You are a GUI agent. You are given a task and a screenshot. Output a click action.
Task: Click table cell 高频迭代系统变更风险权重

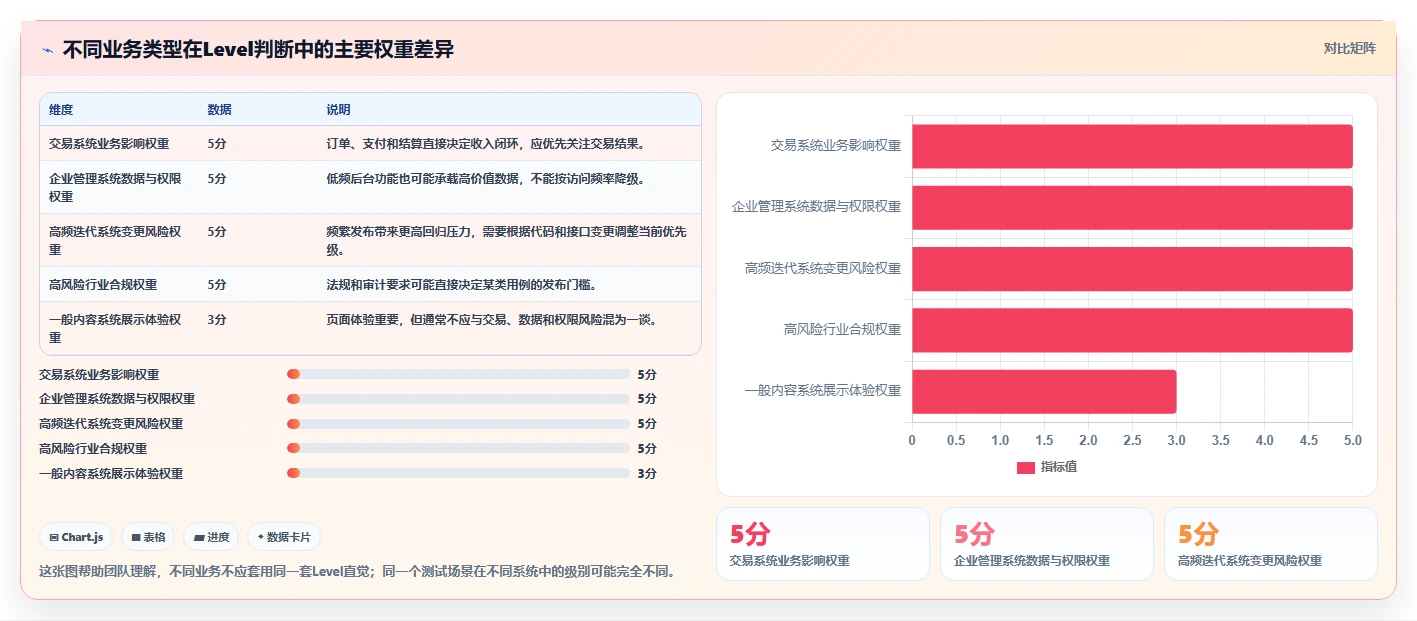(x=115, y=241)
